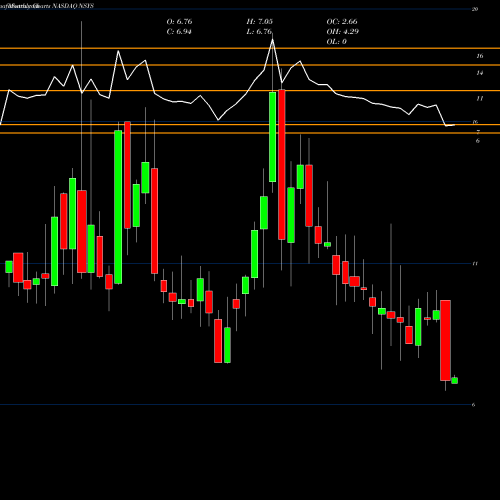This screenshot has width=500, height=500.
Task: Click the last small green candlestick
Action: (x=454, y=380)
